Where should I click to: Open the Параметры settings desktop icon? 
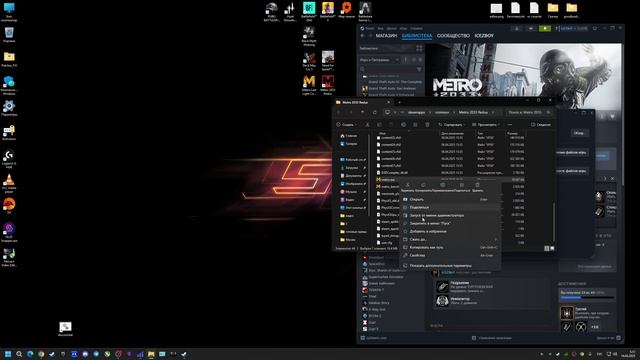click(9, 109)
